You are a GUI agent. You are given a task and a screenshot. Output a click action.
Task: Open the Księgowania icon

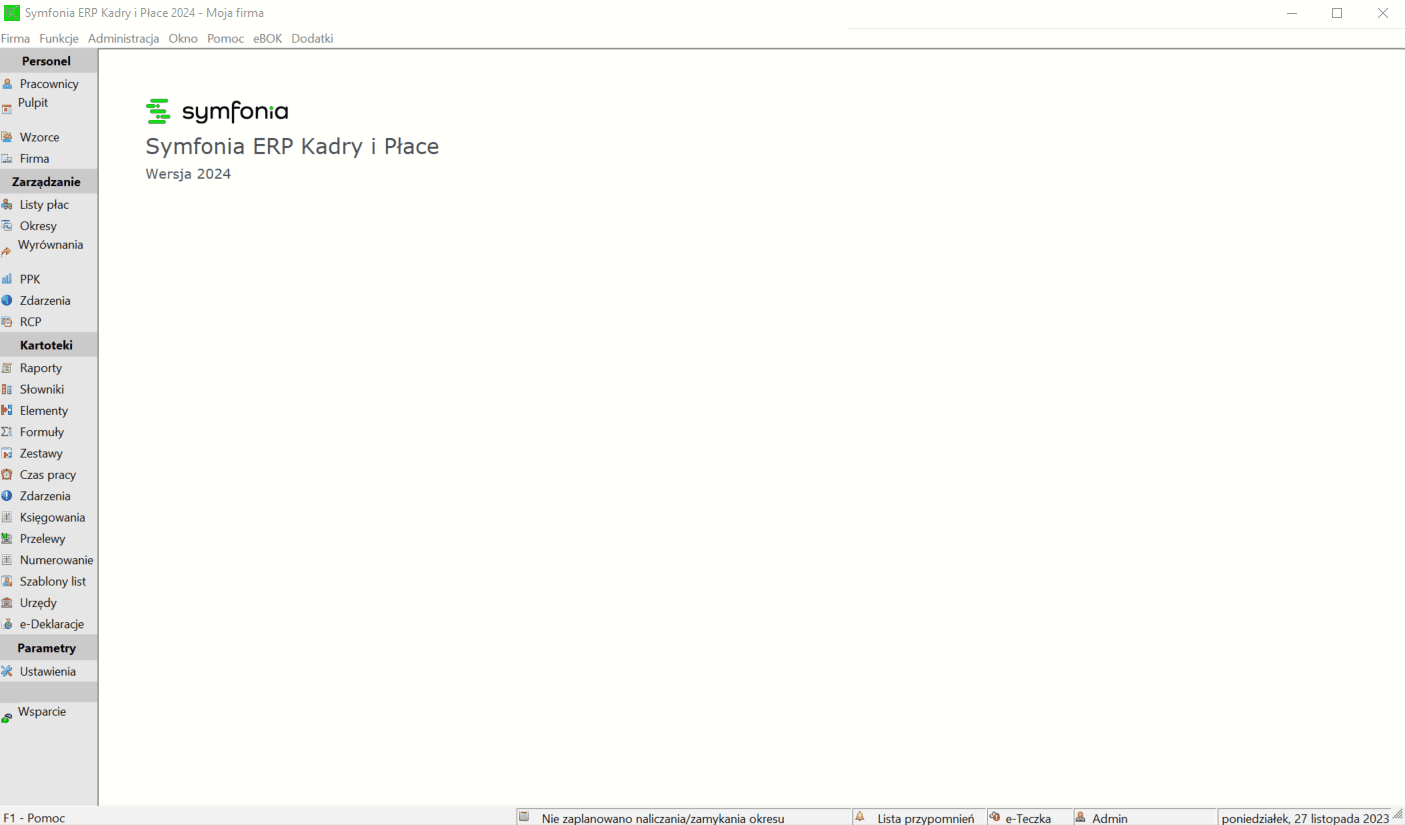[x=7, y=517]
